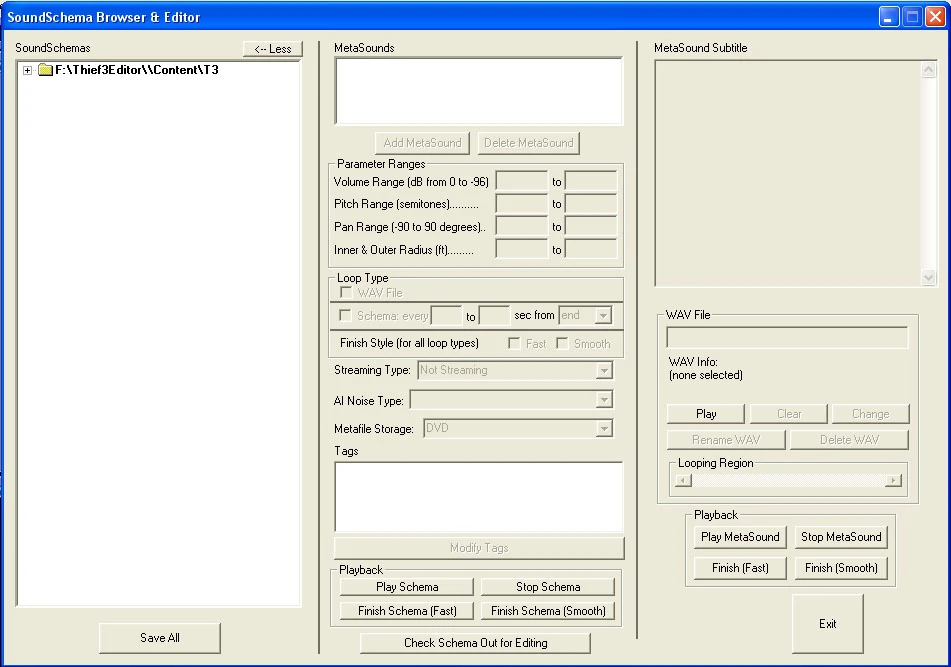Click the Inner Radius field
The width and height of the screenshot is (951, 667).
(522, 249)
